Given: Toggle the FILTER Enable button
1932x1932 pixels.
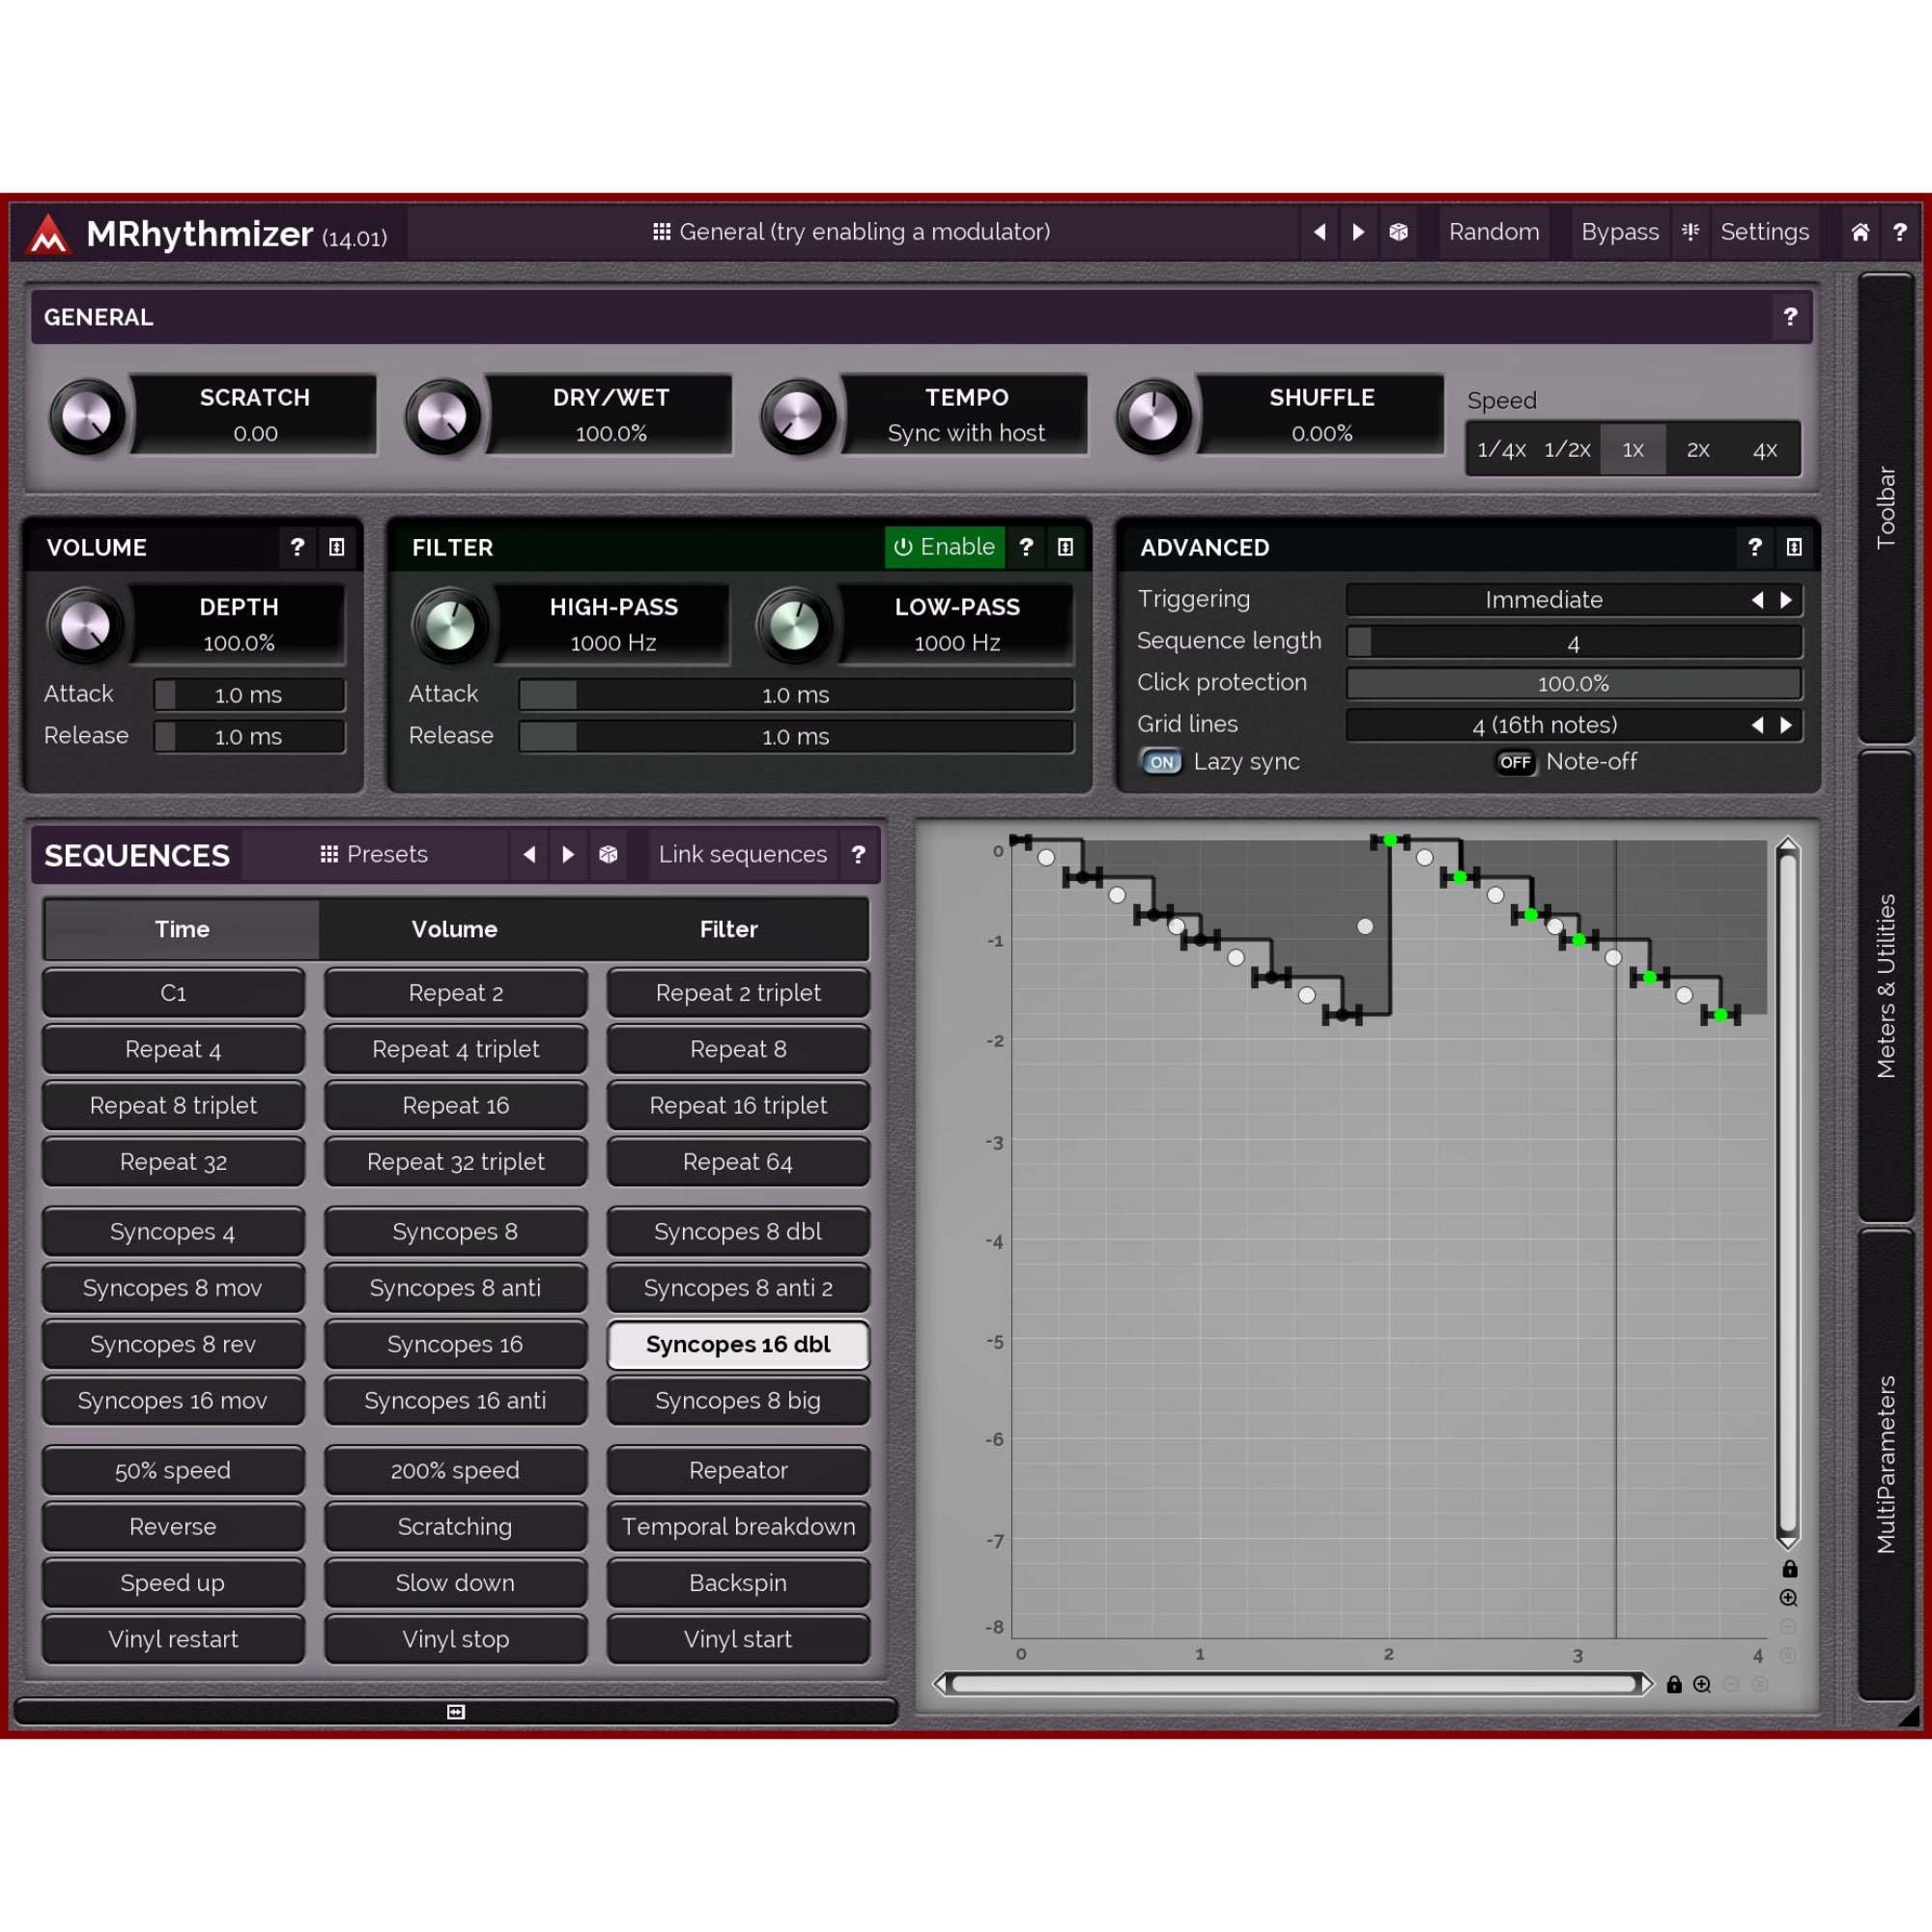Looking at the screenshot, I should (944, 547).
